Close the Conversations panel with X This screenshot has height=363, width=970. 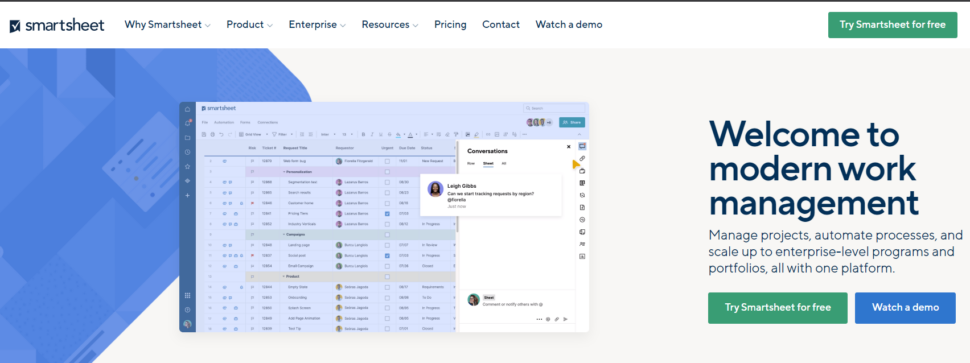(x=569, y=147)
